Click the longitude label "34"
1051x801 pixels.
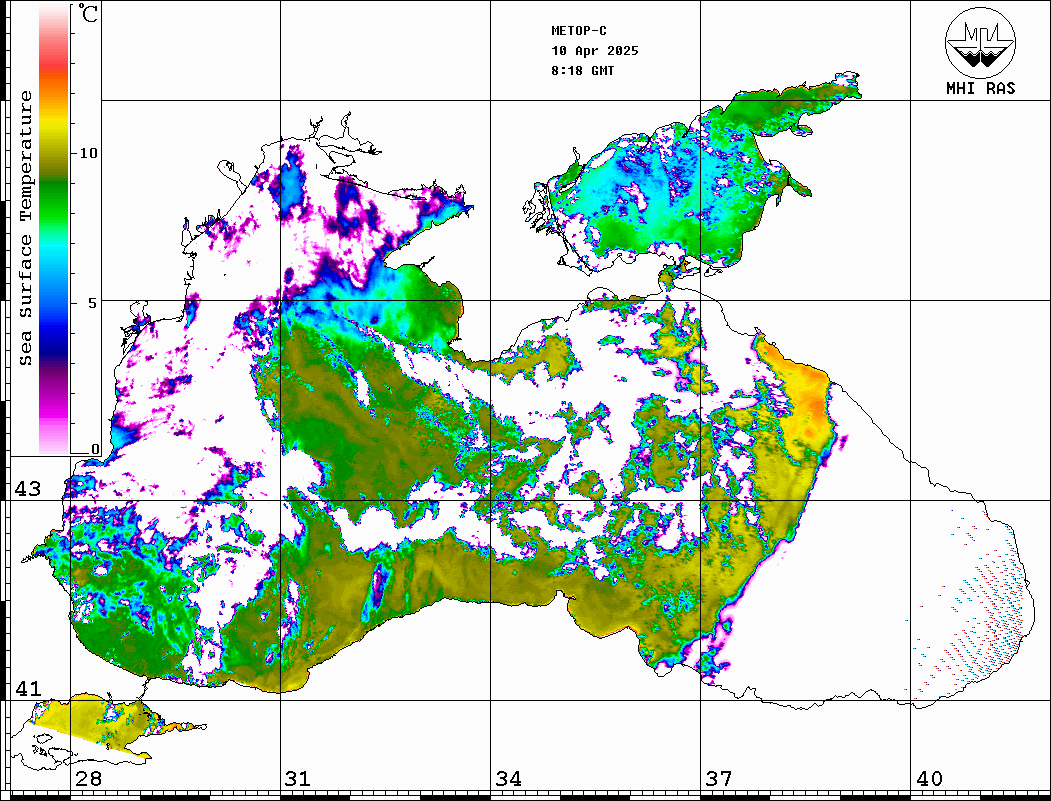click(x=508, y=778)
